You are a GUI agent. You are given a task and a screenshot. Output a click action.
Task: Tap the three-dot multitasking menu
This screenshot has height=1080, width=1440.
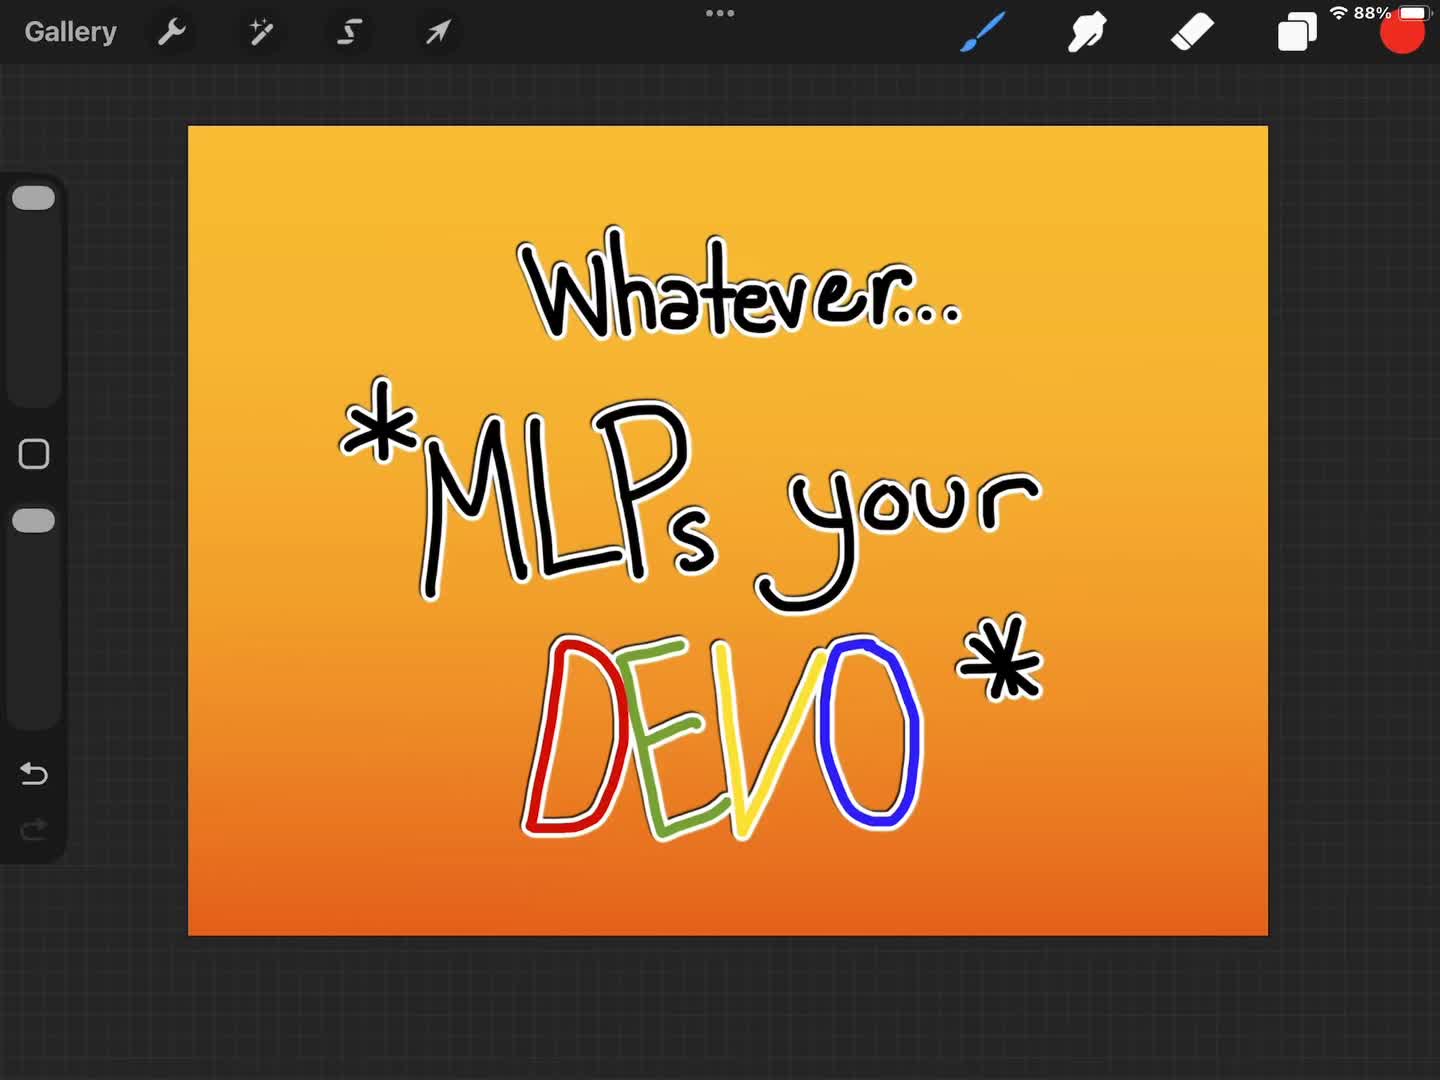click(x=720, y=13)
